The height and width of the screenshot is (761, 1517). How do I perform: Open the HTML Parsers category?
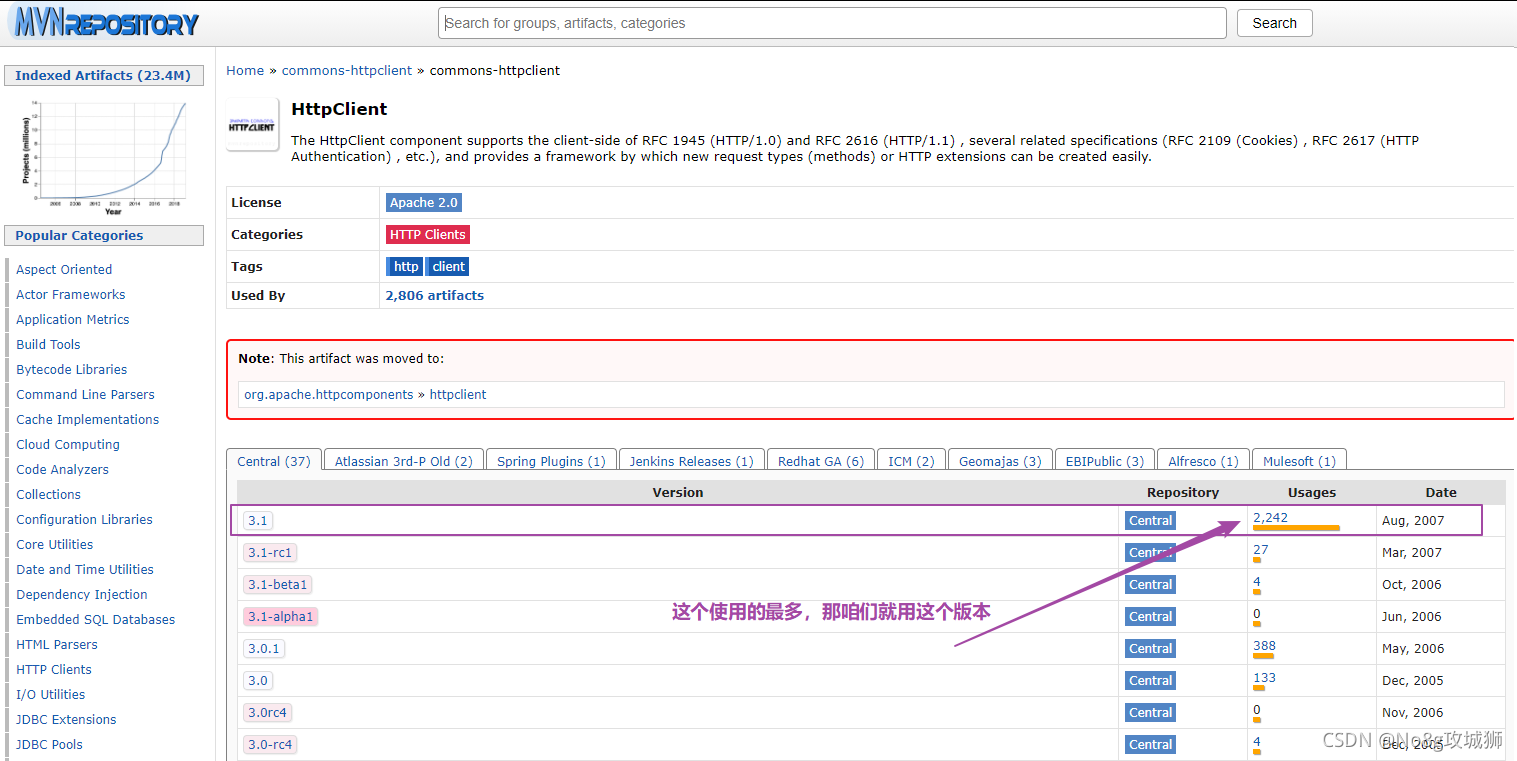pos(57,644)
